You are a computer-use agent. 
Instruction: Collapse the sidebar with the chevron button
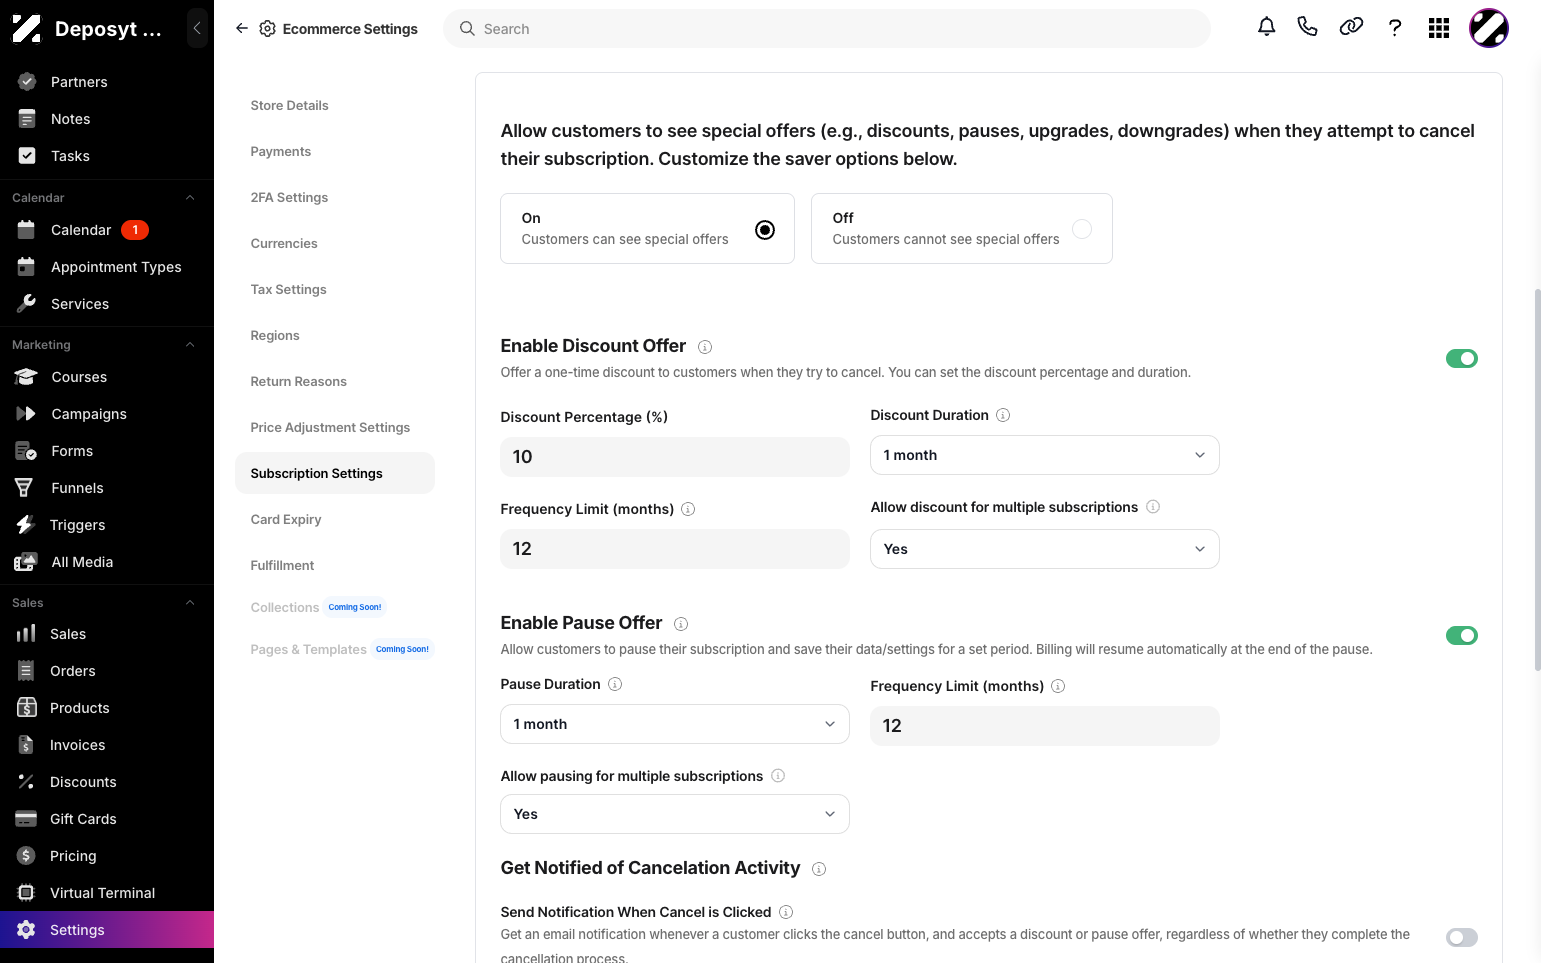(x=197, y=28)
